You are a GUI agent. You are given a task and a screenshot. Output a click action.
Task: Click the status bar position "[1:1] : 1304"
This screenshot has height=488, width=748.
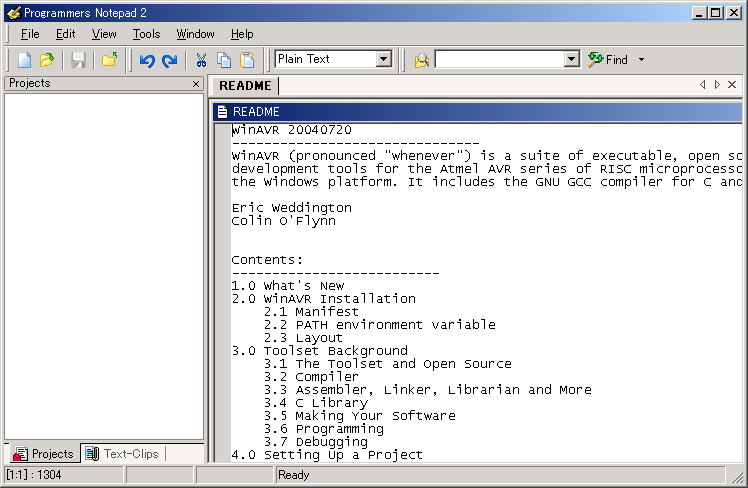34,475
